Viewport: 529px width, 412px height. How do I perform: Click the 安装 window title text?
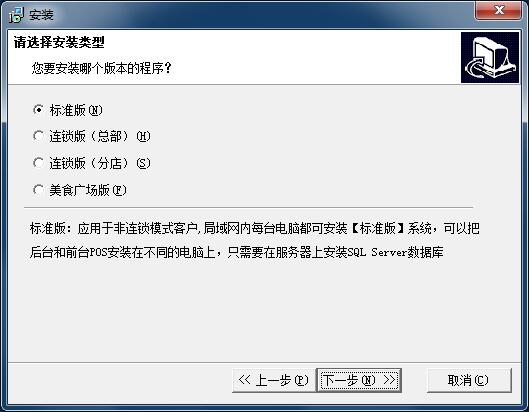point(41,15)
